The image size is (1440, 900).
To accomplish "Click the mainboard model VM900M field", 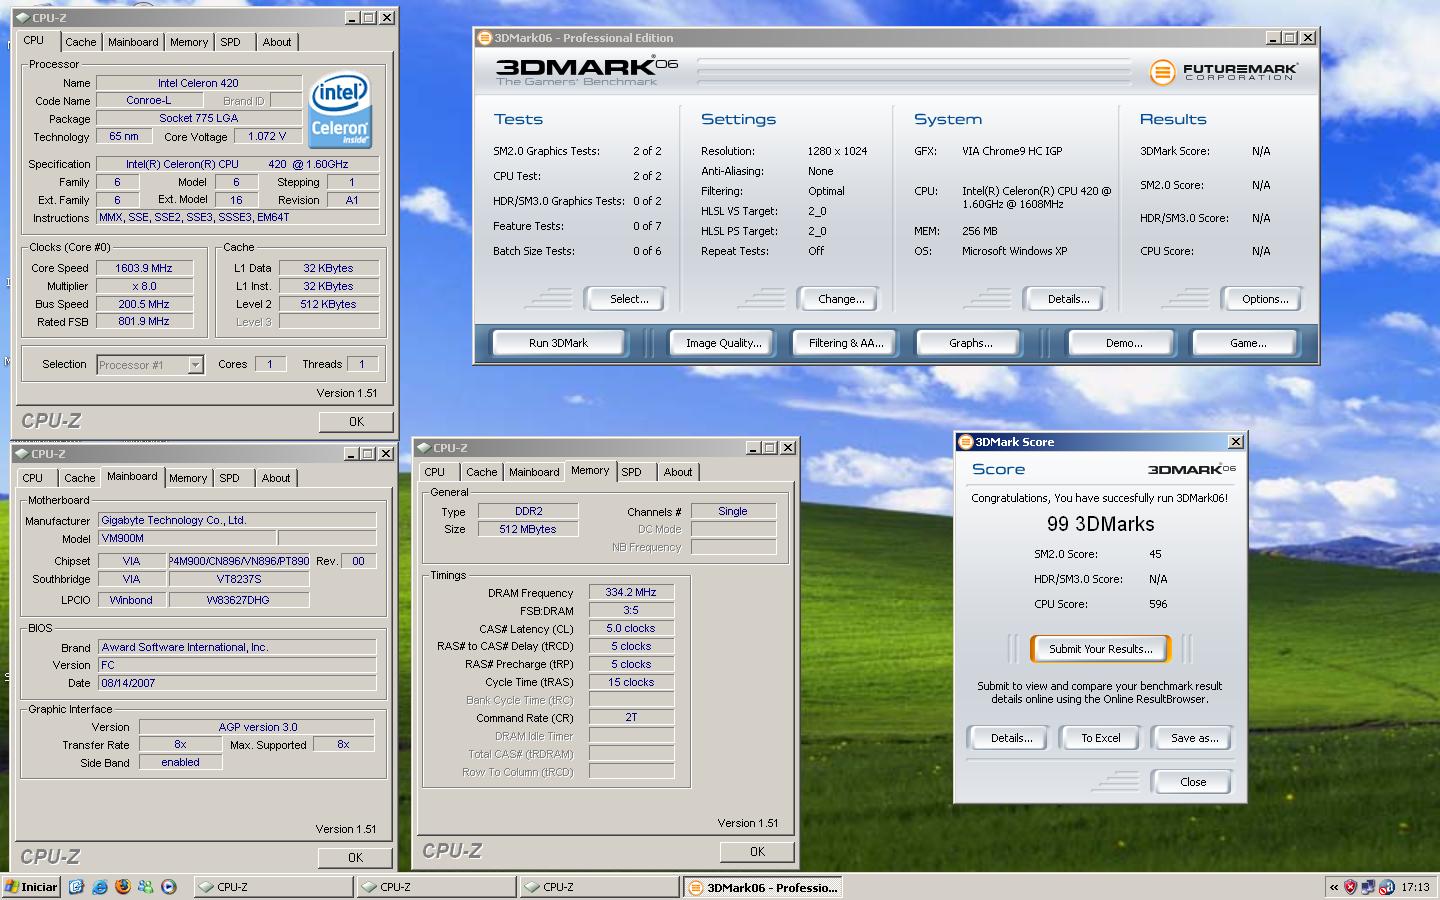I will point(187,538).
